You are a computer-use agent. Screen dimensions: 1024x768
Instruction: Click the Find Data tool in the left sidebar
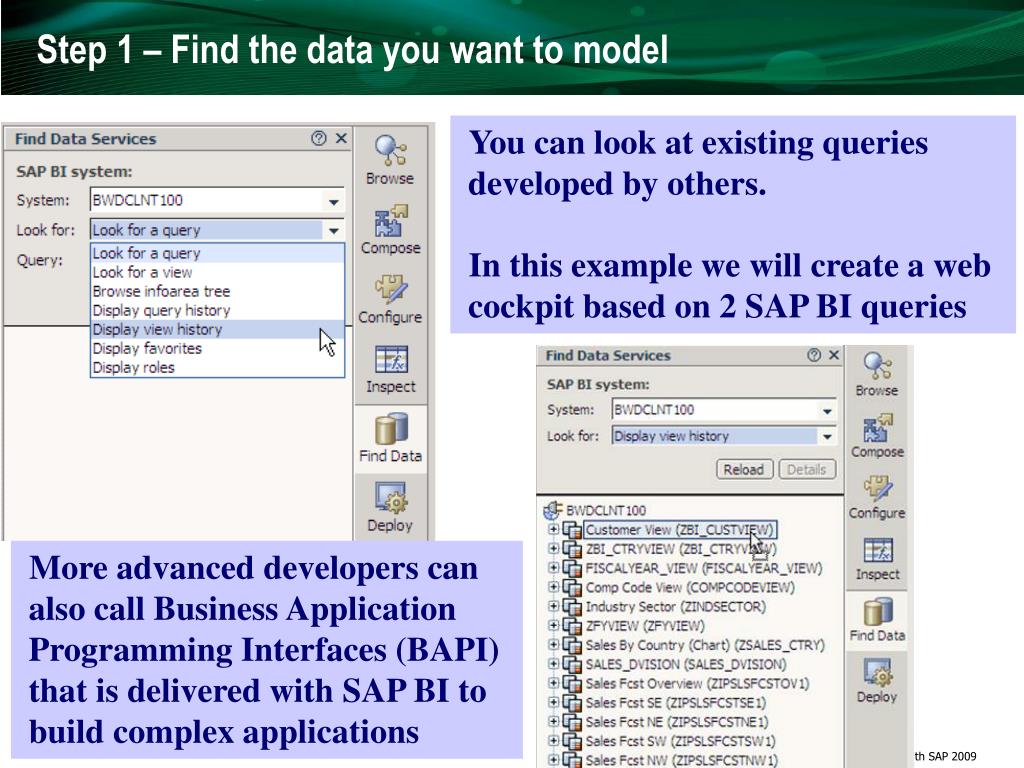(x=391, y=438)
